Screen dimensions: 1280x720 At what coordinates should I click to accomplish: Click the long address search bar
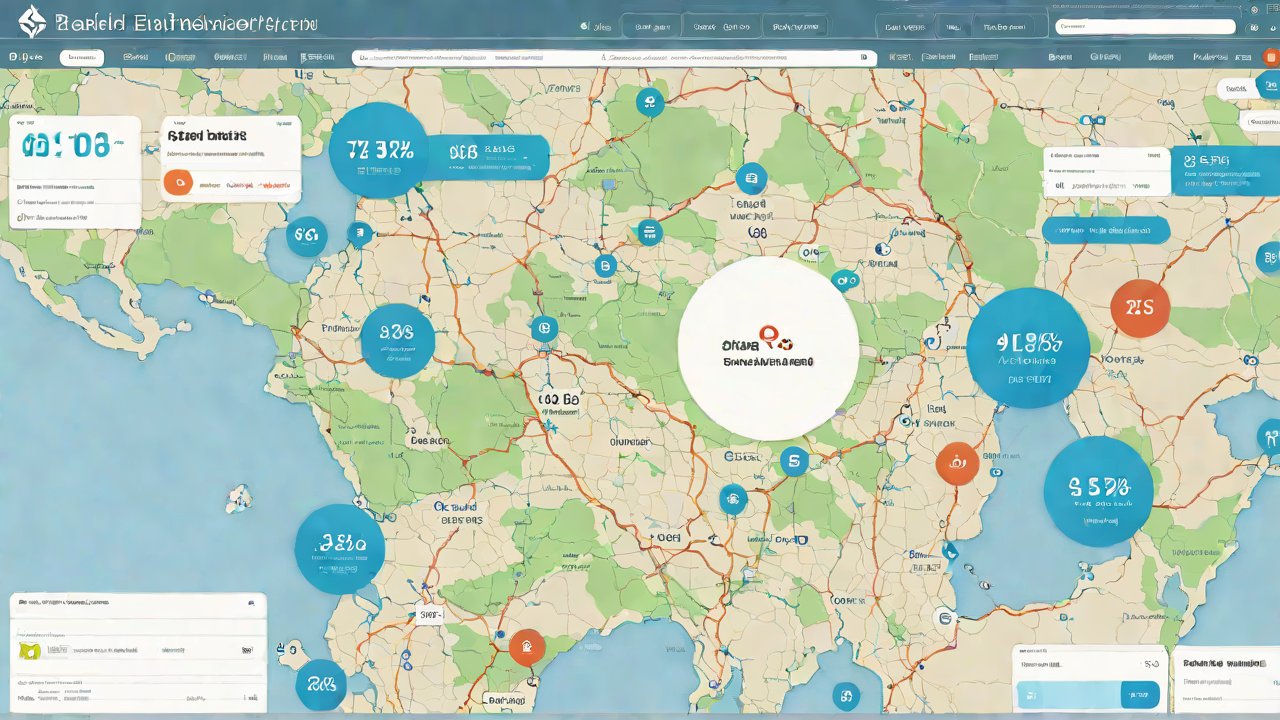click(x=614, y=58)
